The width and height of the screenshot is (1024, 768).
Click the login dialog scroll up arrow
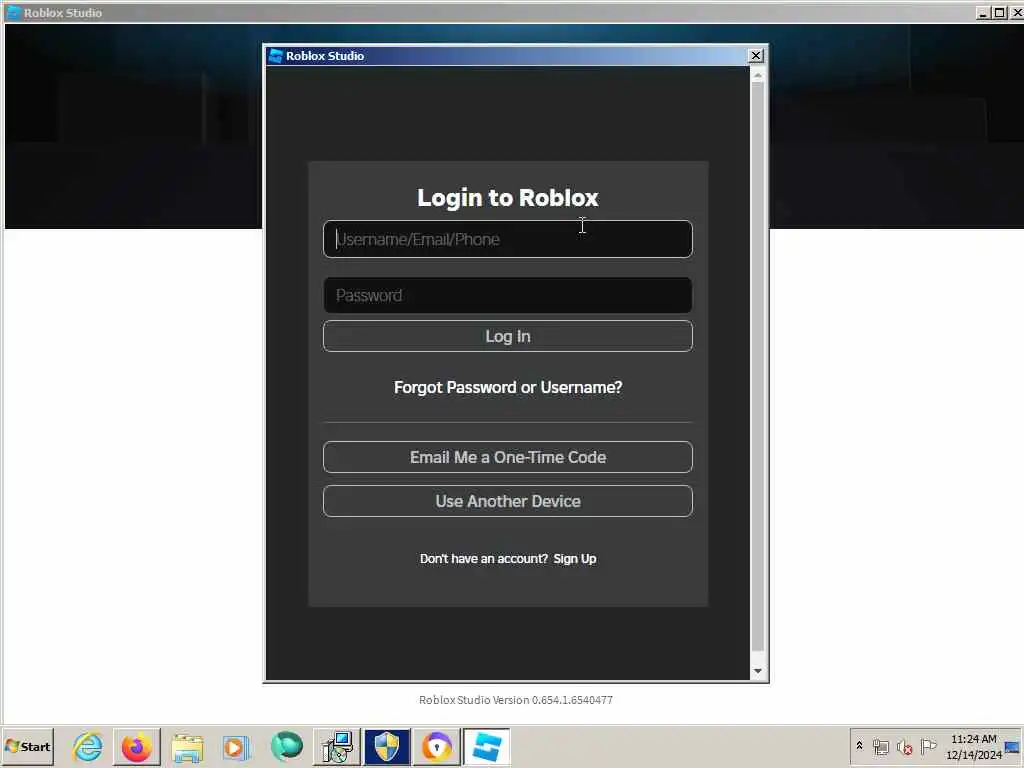pos(758,75)
